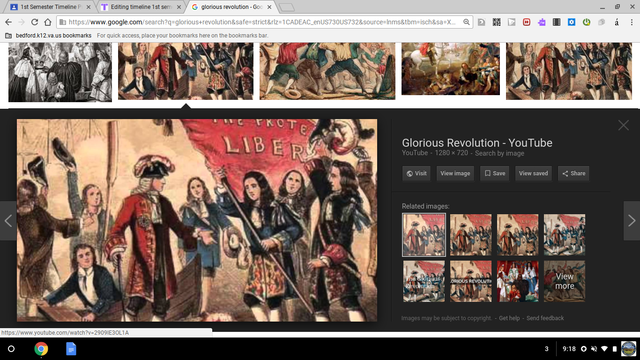Open notification count 3 in tray
The width and height of the screenshot is (640, 360).
547,349
